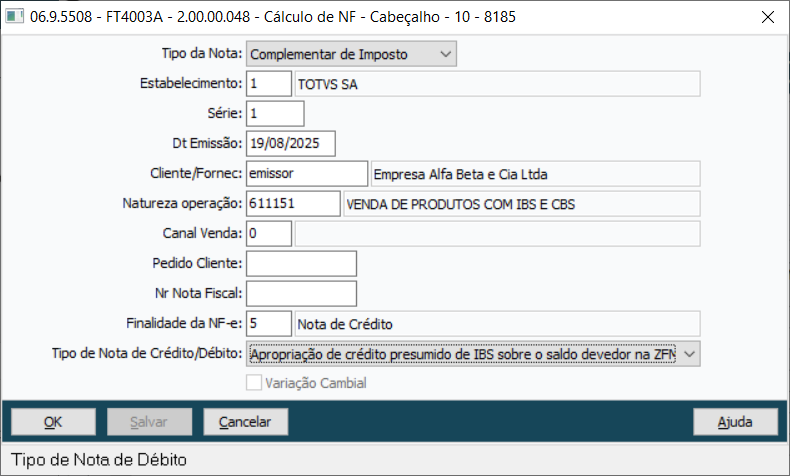Click the Cancelar button
The image size is (790, 476).
(x=245, y=422)
